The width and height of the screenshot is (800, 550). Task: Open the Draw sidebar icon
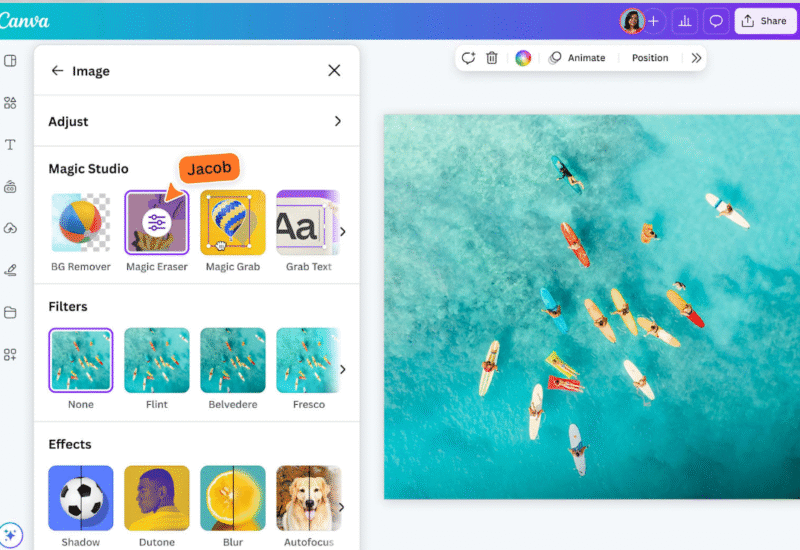click(10, 270)
